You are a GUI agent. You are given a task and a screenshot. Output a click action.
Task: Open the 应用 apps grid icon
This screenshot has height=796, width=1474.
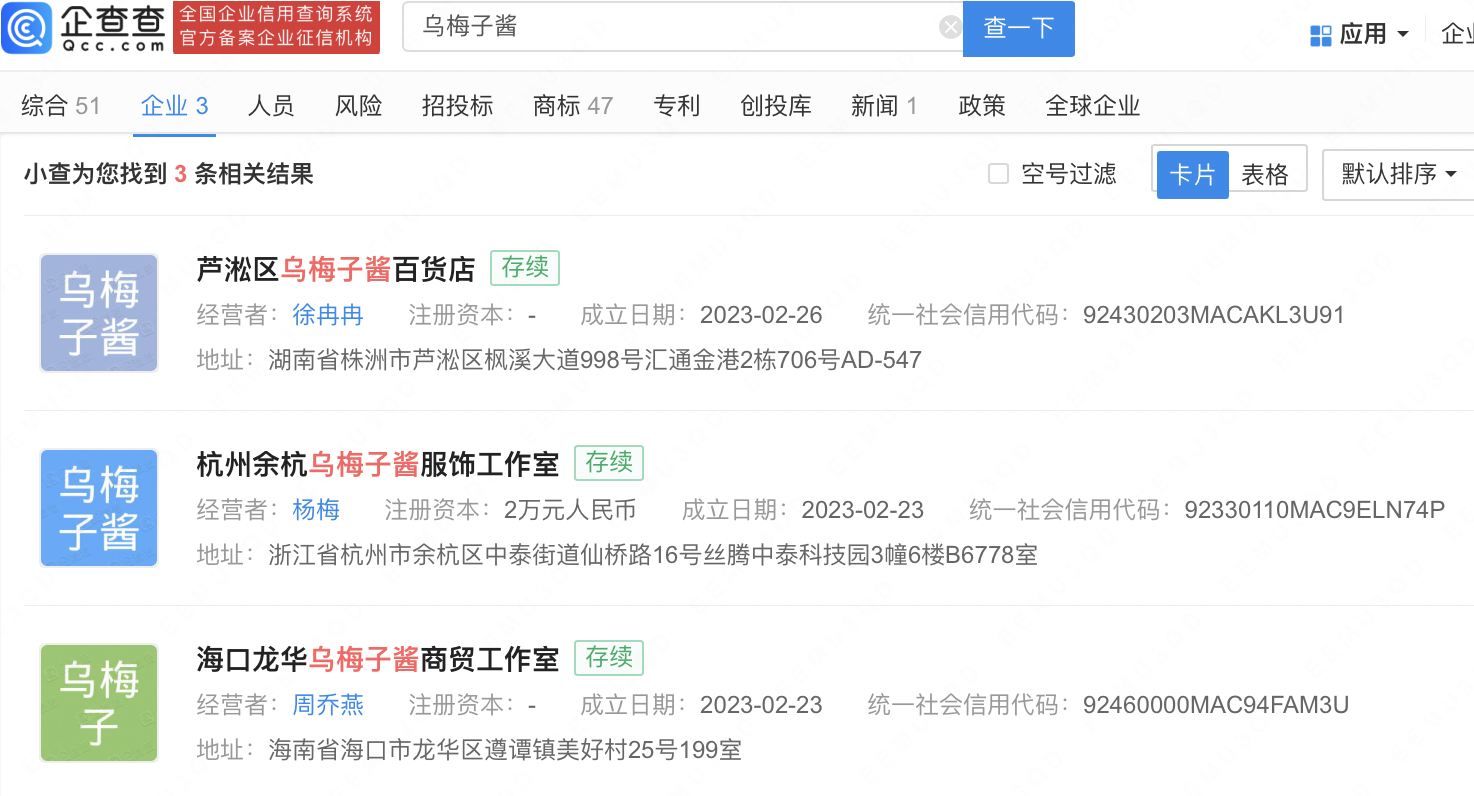pos(1321,35)
